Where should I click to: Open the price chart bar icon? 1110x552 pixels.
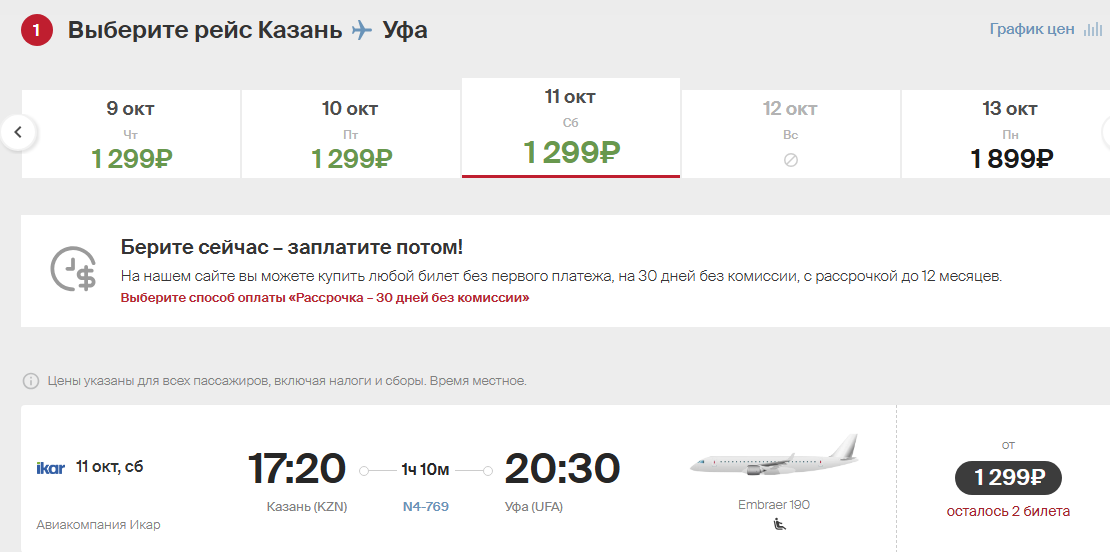[x=1092, y=30]
